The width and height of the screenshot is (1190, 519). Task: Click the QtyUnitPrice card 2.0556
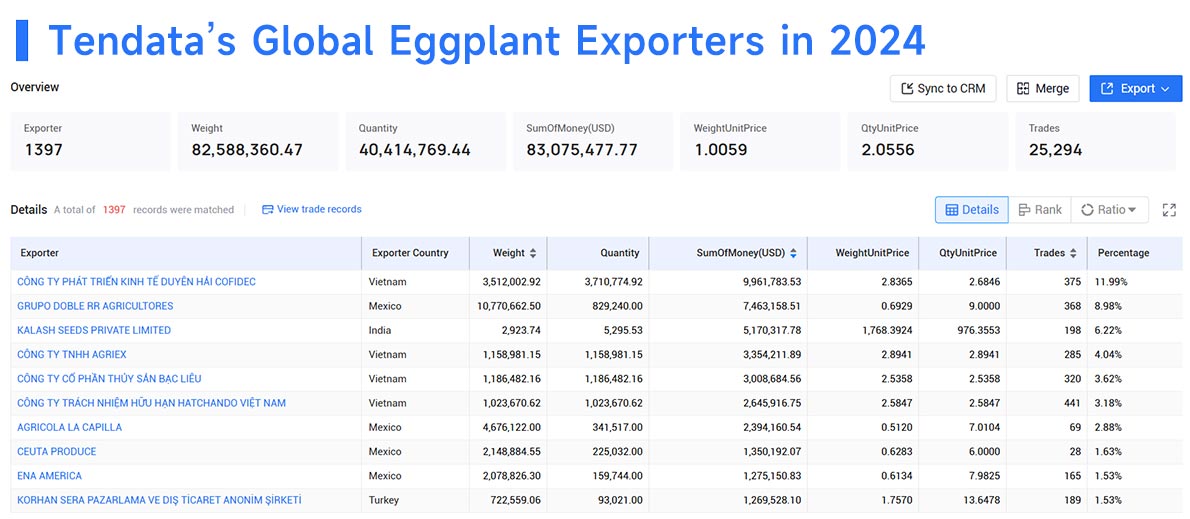(928, 141)
